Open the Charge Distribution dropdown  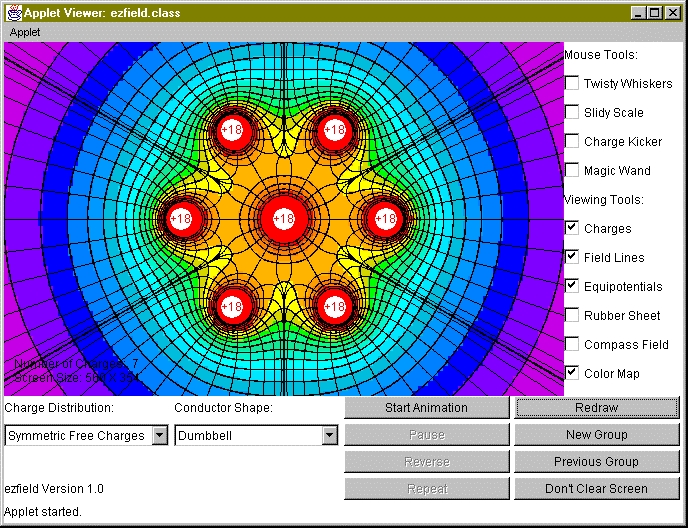[x=159, y=436]
